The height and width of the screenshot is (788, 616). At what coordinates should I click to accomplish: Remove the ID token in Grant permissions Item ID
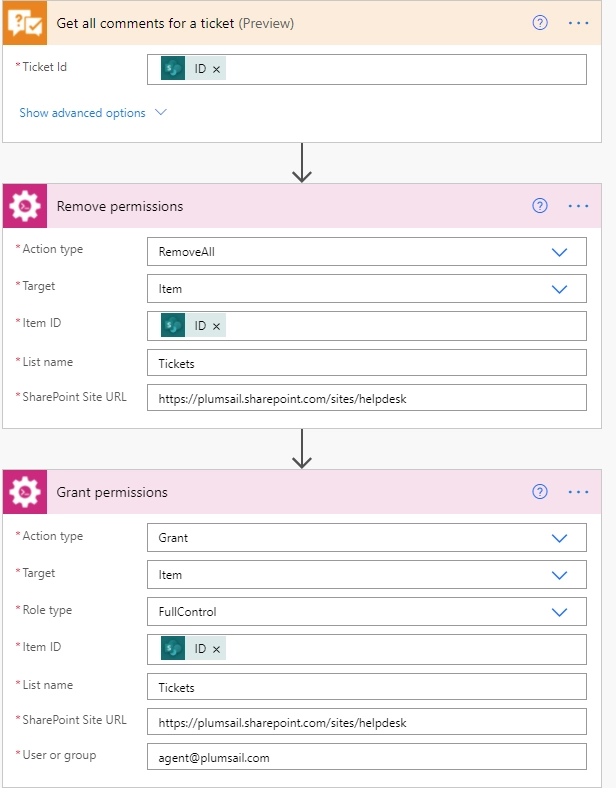click(217, 649)
